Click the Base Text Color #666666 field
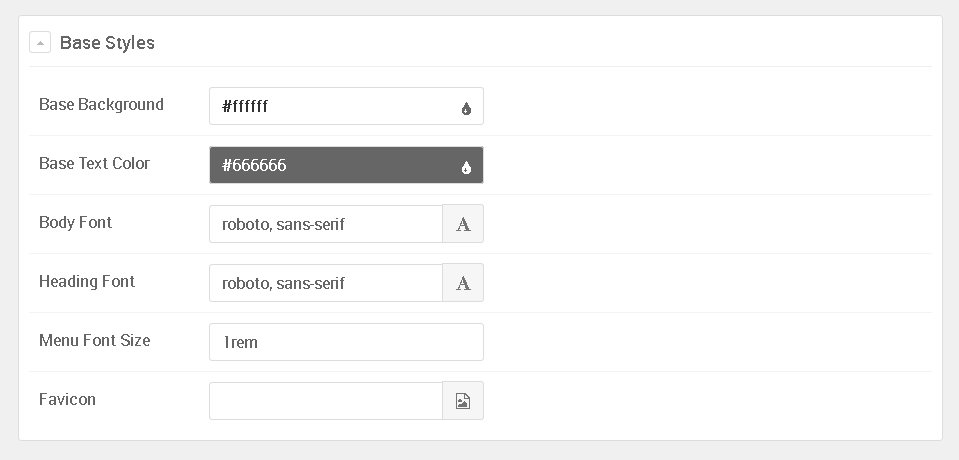Viewport: 959px width, 460px height. 330,165
